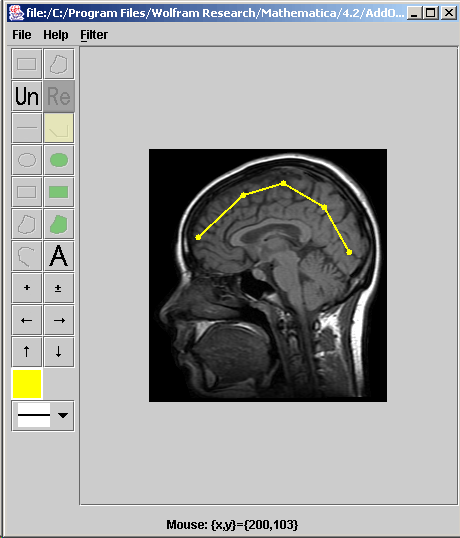Select the filled green polygon tool
460x538 pixels.
point(59,224)
